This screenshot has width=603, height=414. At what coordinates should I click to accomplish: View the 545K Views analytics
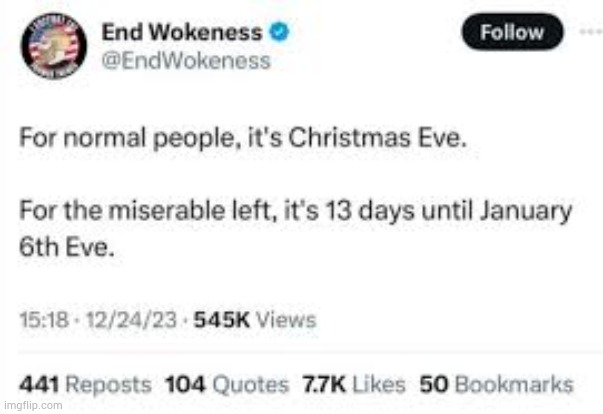pos(255,320)
